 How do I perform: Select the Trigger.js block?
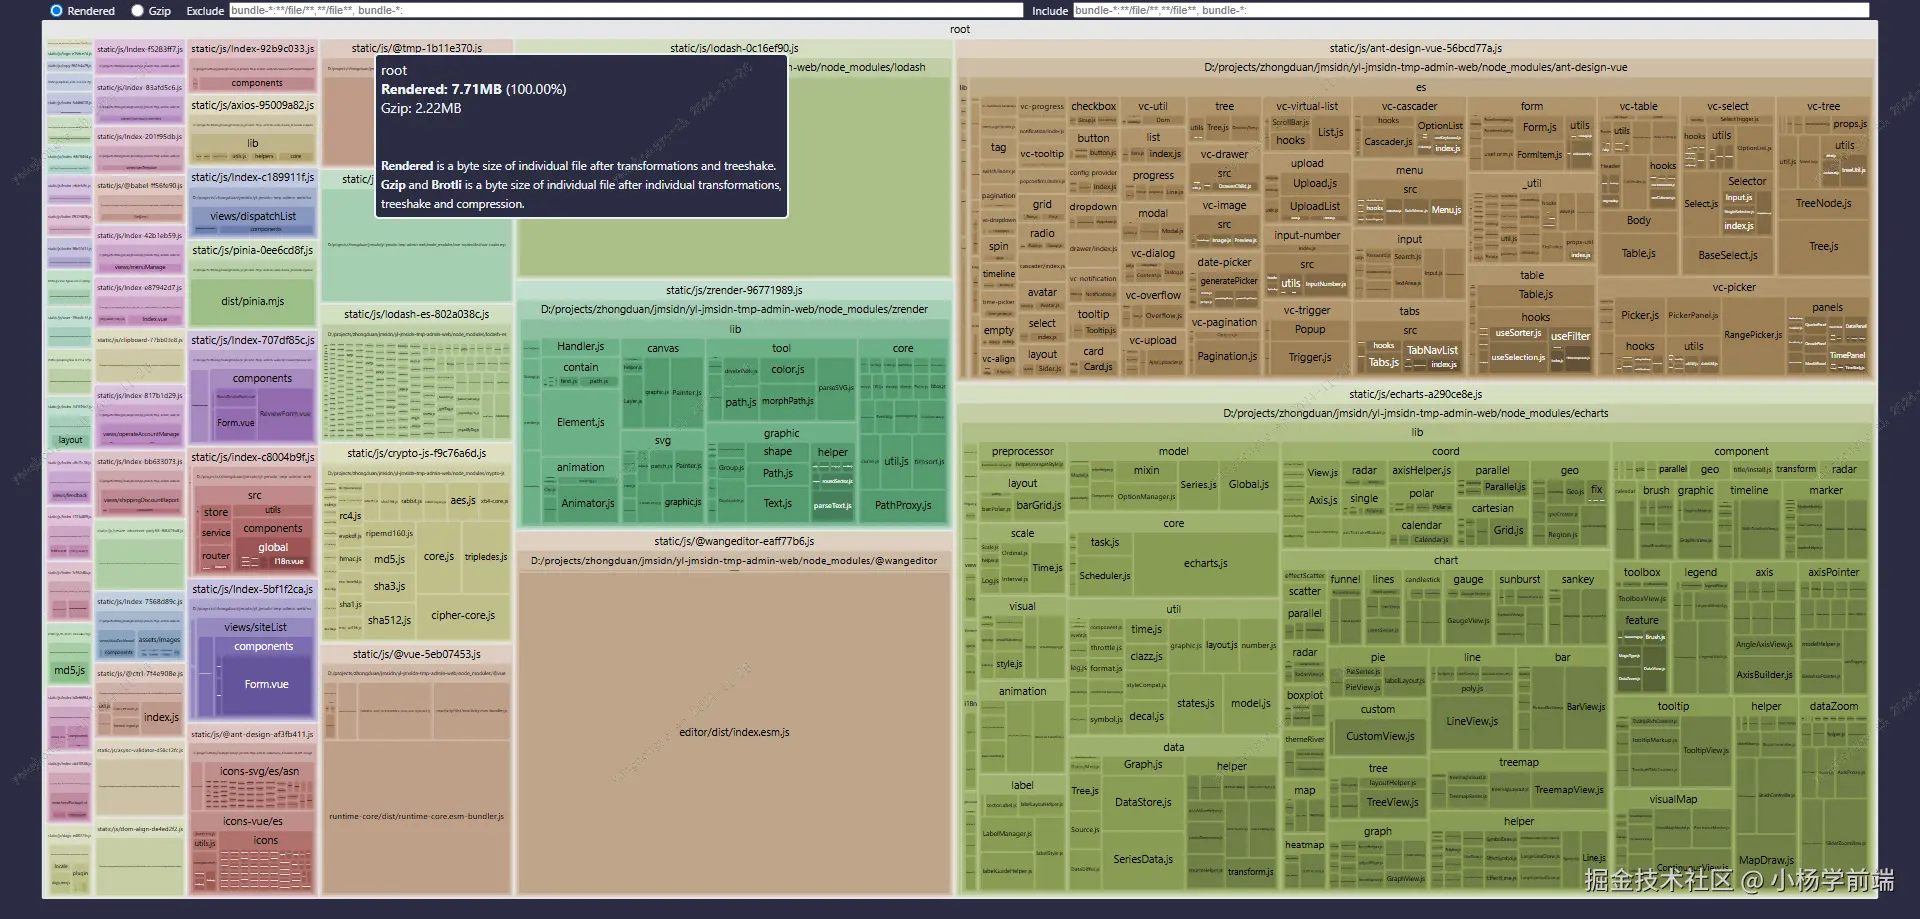(1309, 357)
